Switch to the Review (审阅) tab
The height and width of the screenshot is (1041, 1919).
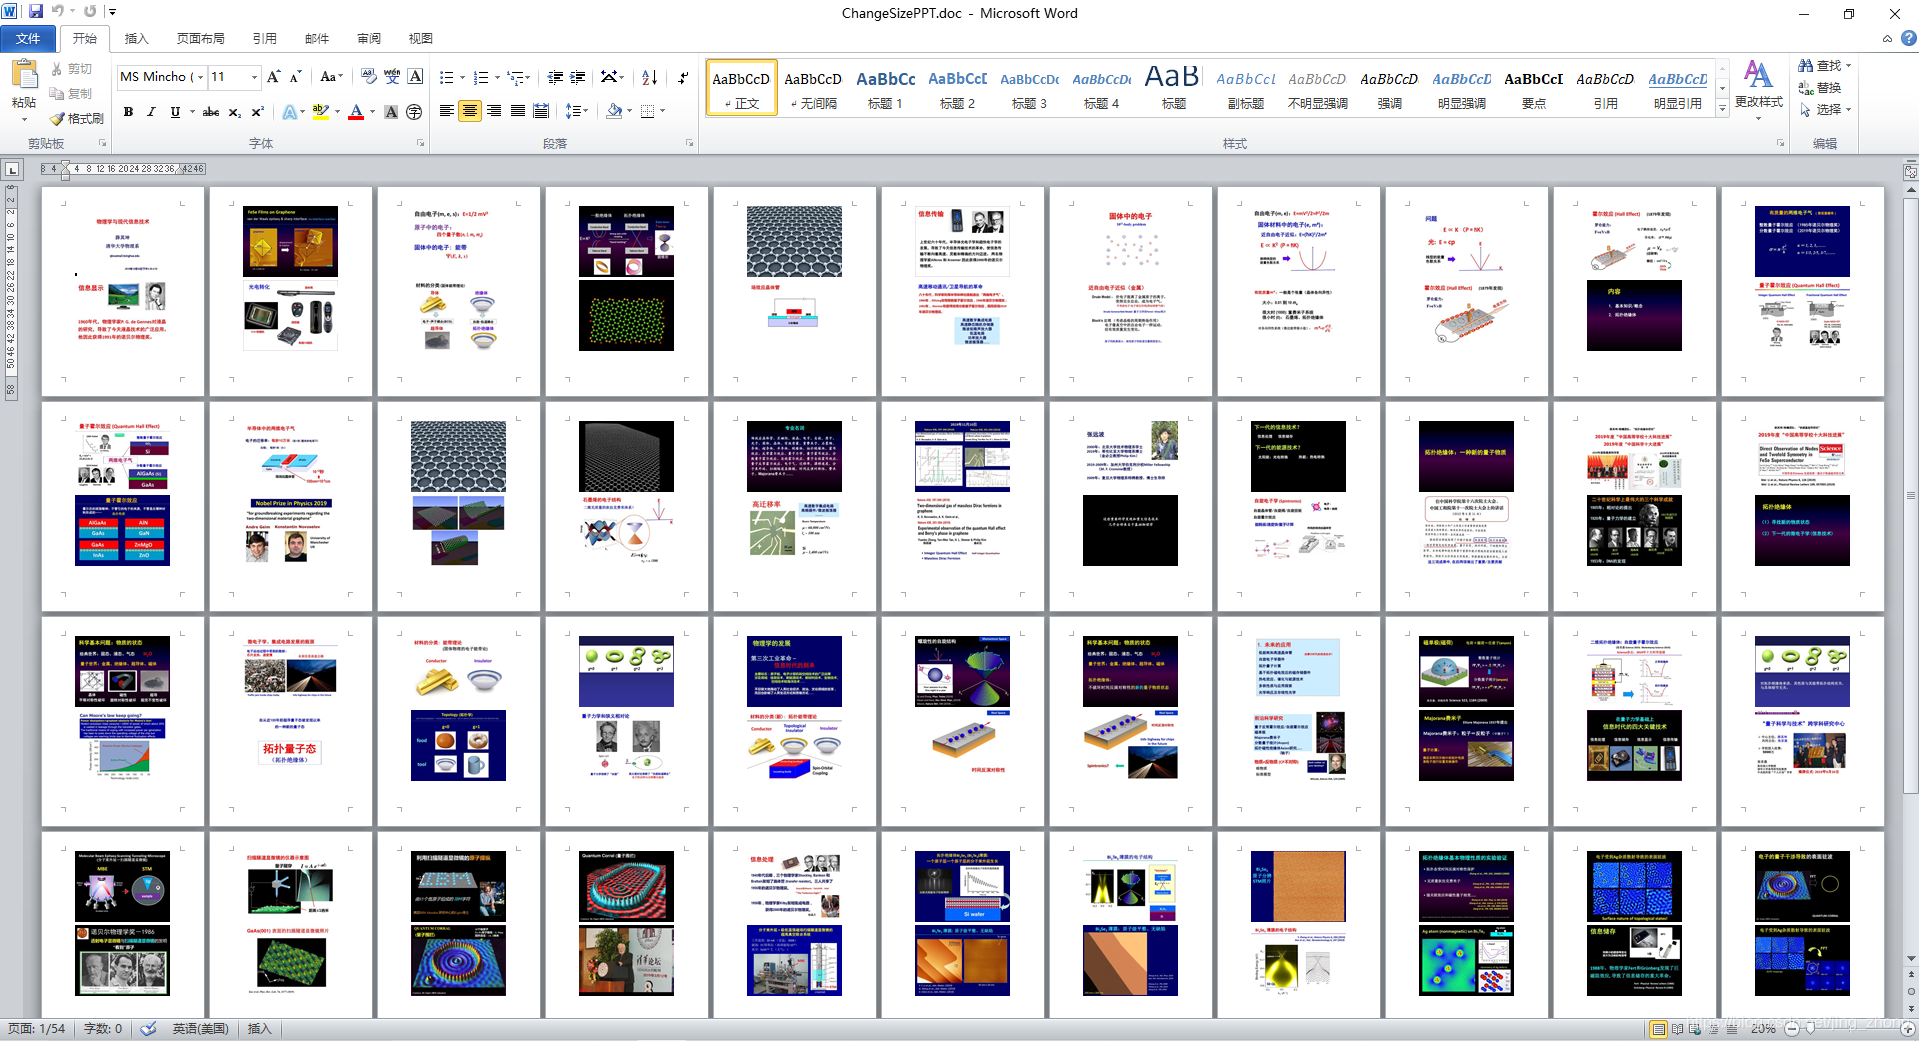369,39
